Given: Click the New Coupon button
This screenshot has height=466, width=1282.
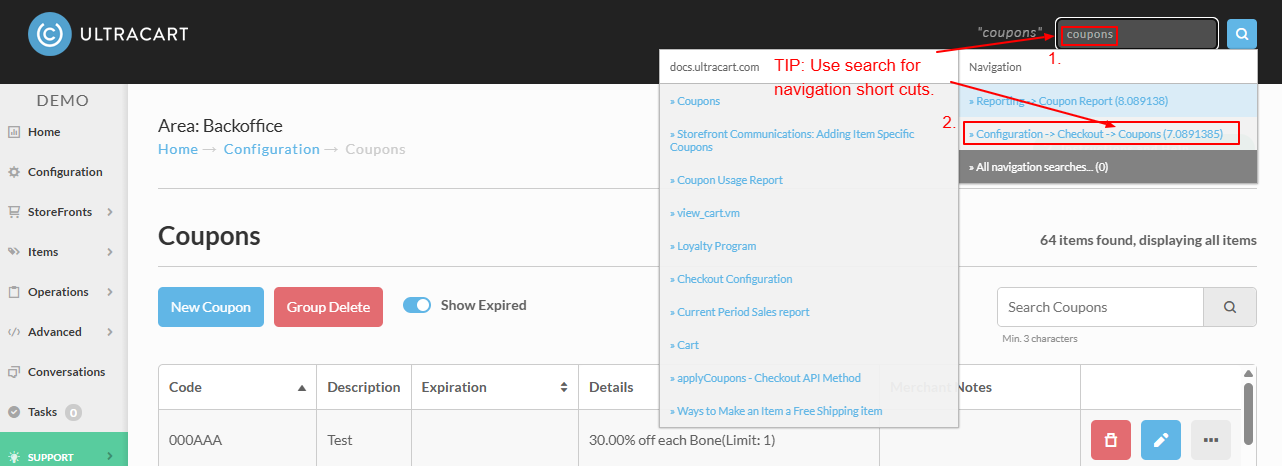Looking at the screenshot, I should (x=211, y=307).
